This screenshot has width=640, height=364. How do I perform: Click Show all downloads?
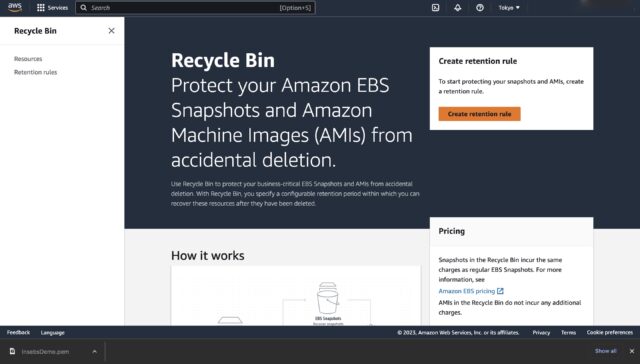point(605,351)
